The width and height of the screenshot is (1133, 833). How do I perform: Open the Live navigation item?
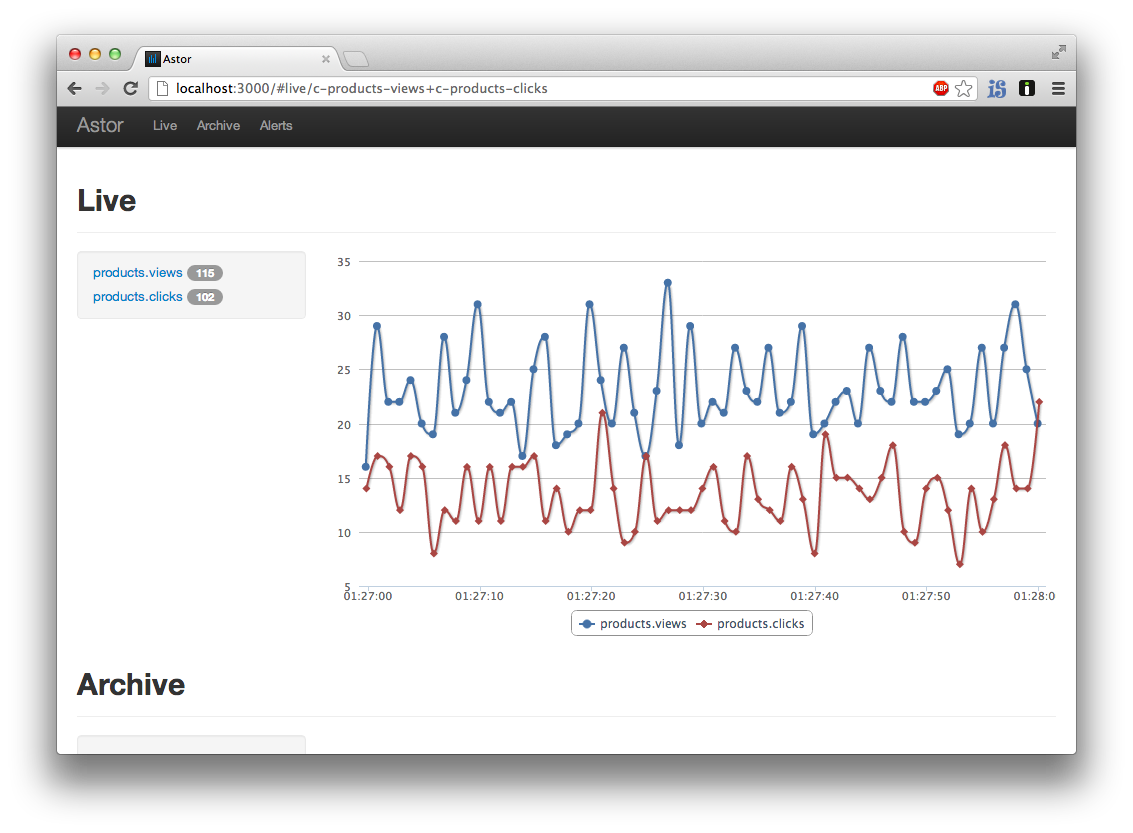165,126
